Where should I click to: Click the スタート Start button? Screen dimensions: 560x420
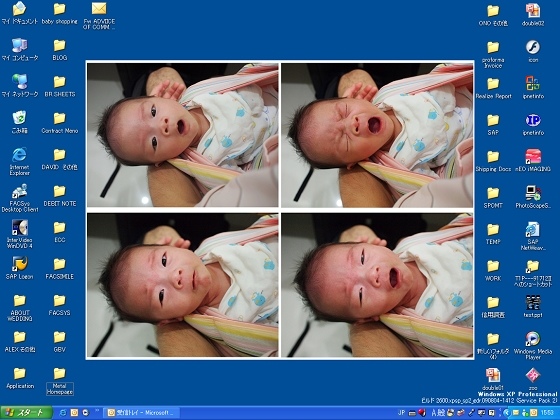pyautogui.click(x=26, y=413)
